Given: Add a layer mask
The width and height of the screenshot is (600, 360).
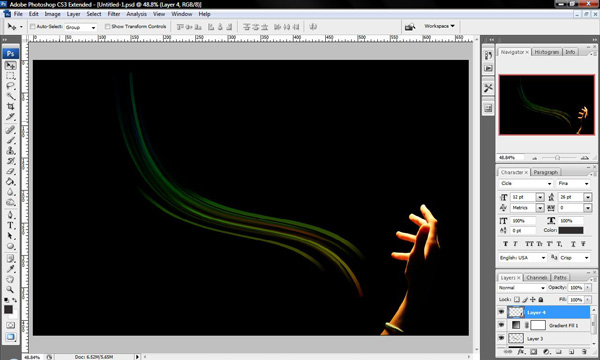Looking at the screenshot, I should [x=533, y=351].
